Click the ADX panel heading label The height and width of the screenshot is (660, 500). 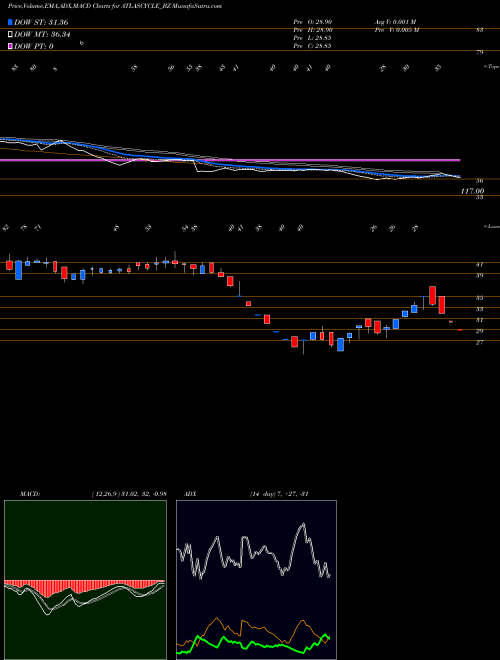190,494
